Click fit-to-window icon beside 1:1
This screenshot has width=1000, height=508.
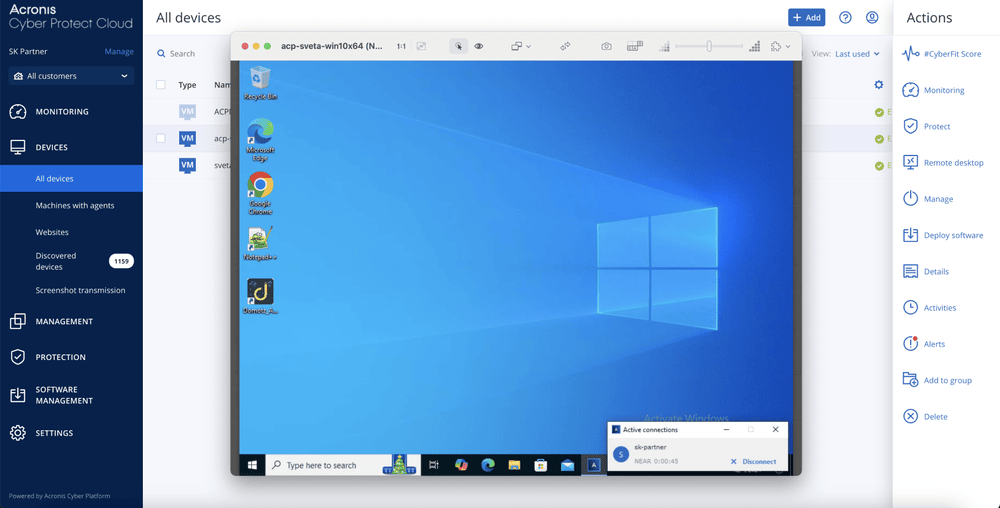click(422, 47)
